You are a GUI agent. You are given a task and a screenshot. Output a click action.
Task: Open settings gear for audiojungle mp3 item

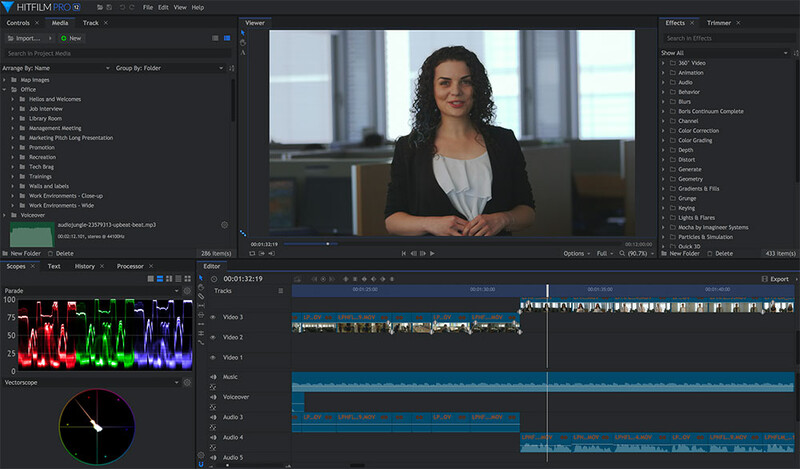[x=224, y=225]
